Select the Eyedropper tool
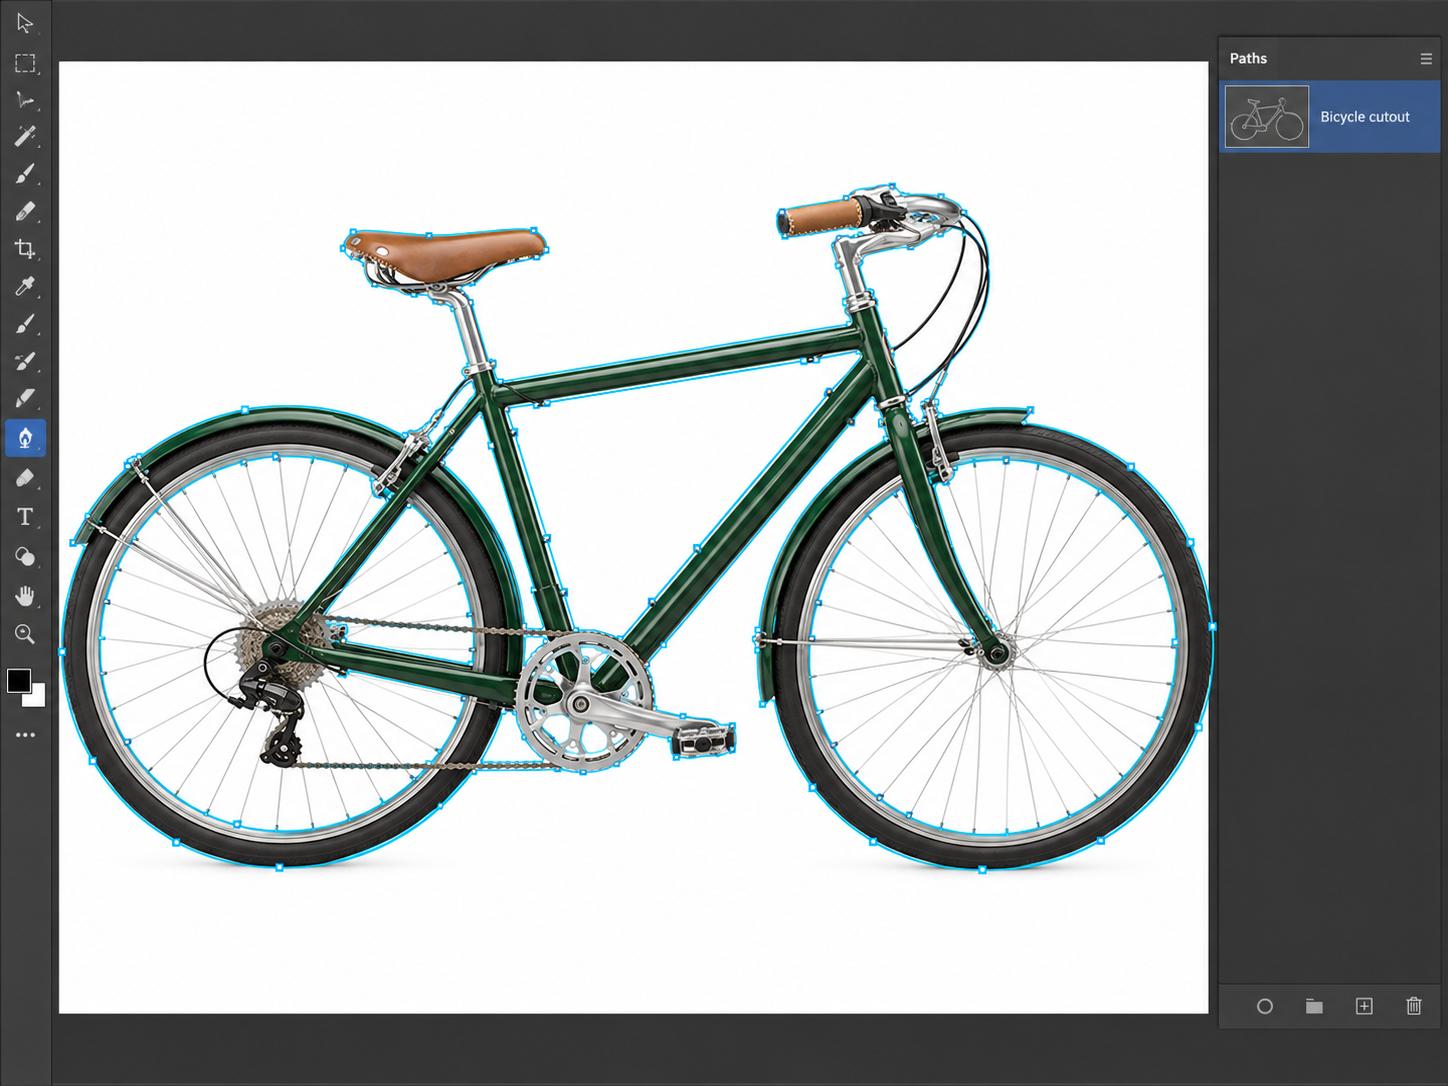The height and width of the screenshot is (1086, 1448). tap(25, 287)
